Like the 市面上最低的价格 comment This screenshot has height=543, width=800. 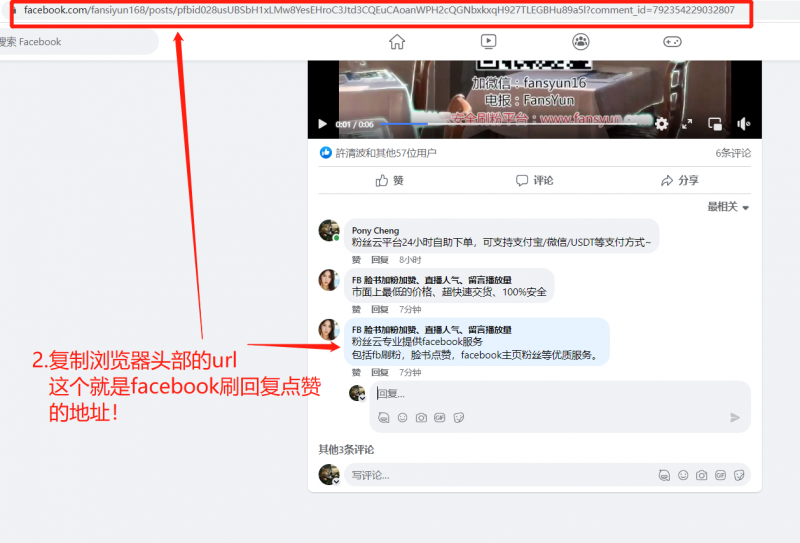(356, 309)
